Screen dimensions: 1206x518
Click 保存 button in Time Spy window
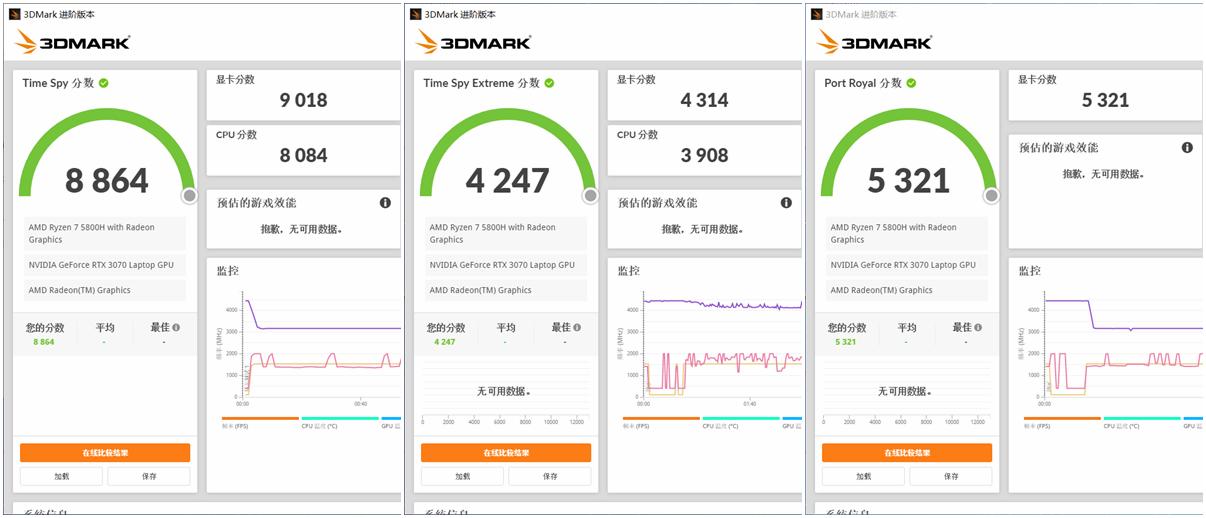click(x=149, y=476)
